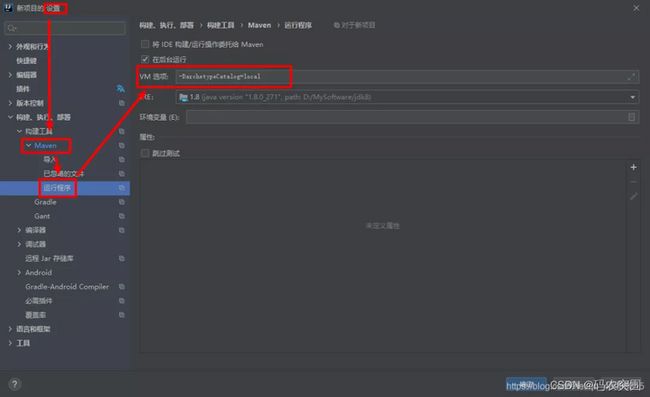
Task: Click 构建工具 in the breadcrumb
Action: coord(221,25)
